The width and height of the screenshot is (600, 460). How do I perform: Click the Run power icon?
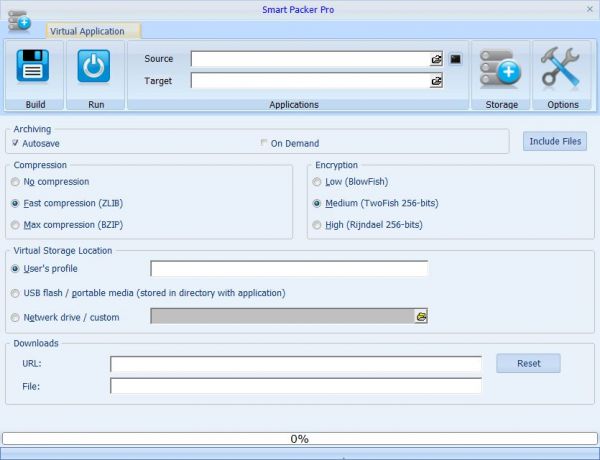tap(95, 68)
